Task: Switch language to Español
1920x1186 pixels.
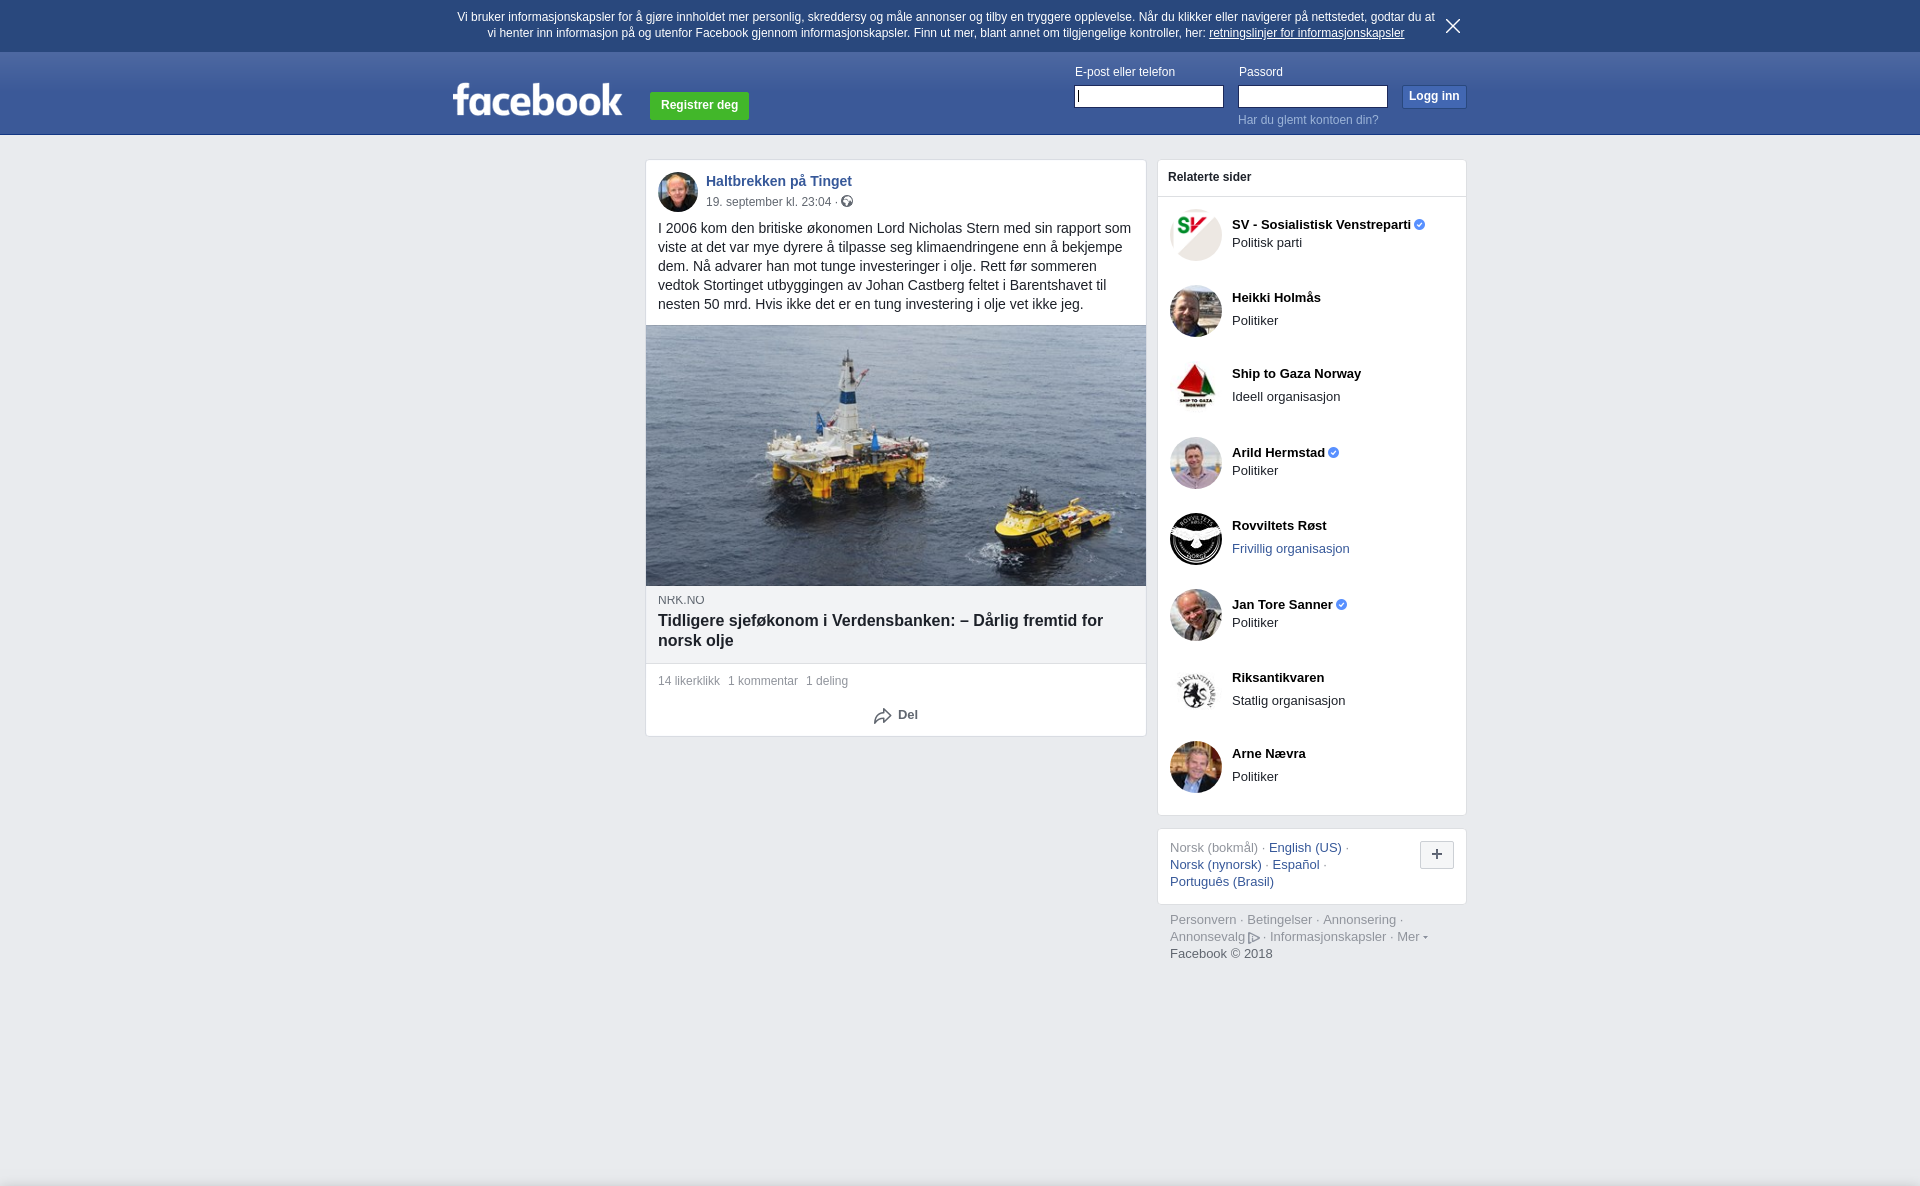Action: [x=1296, y=865]
